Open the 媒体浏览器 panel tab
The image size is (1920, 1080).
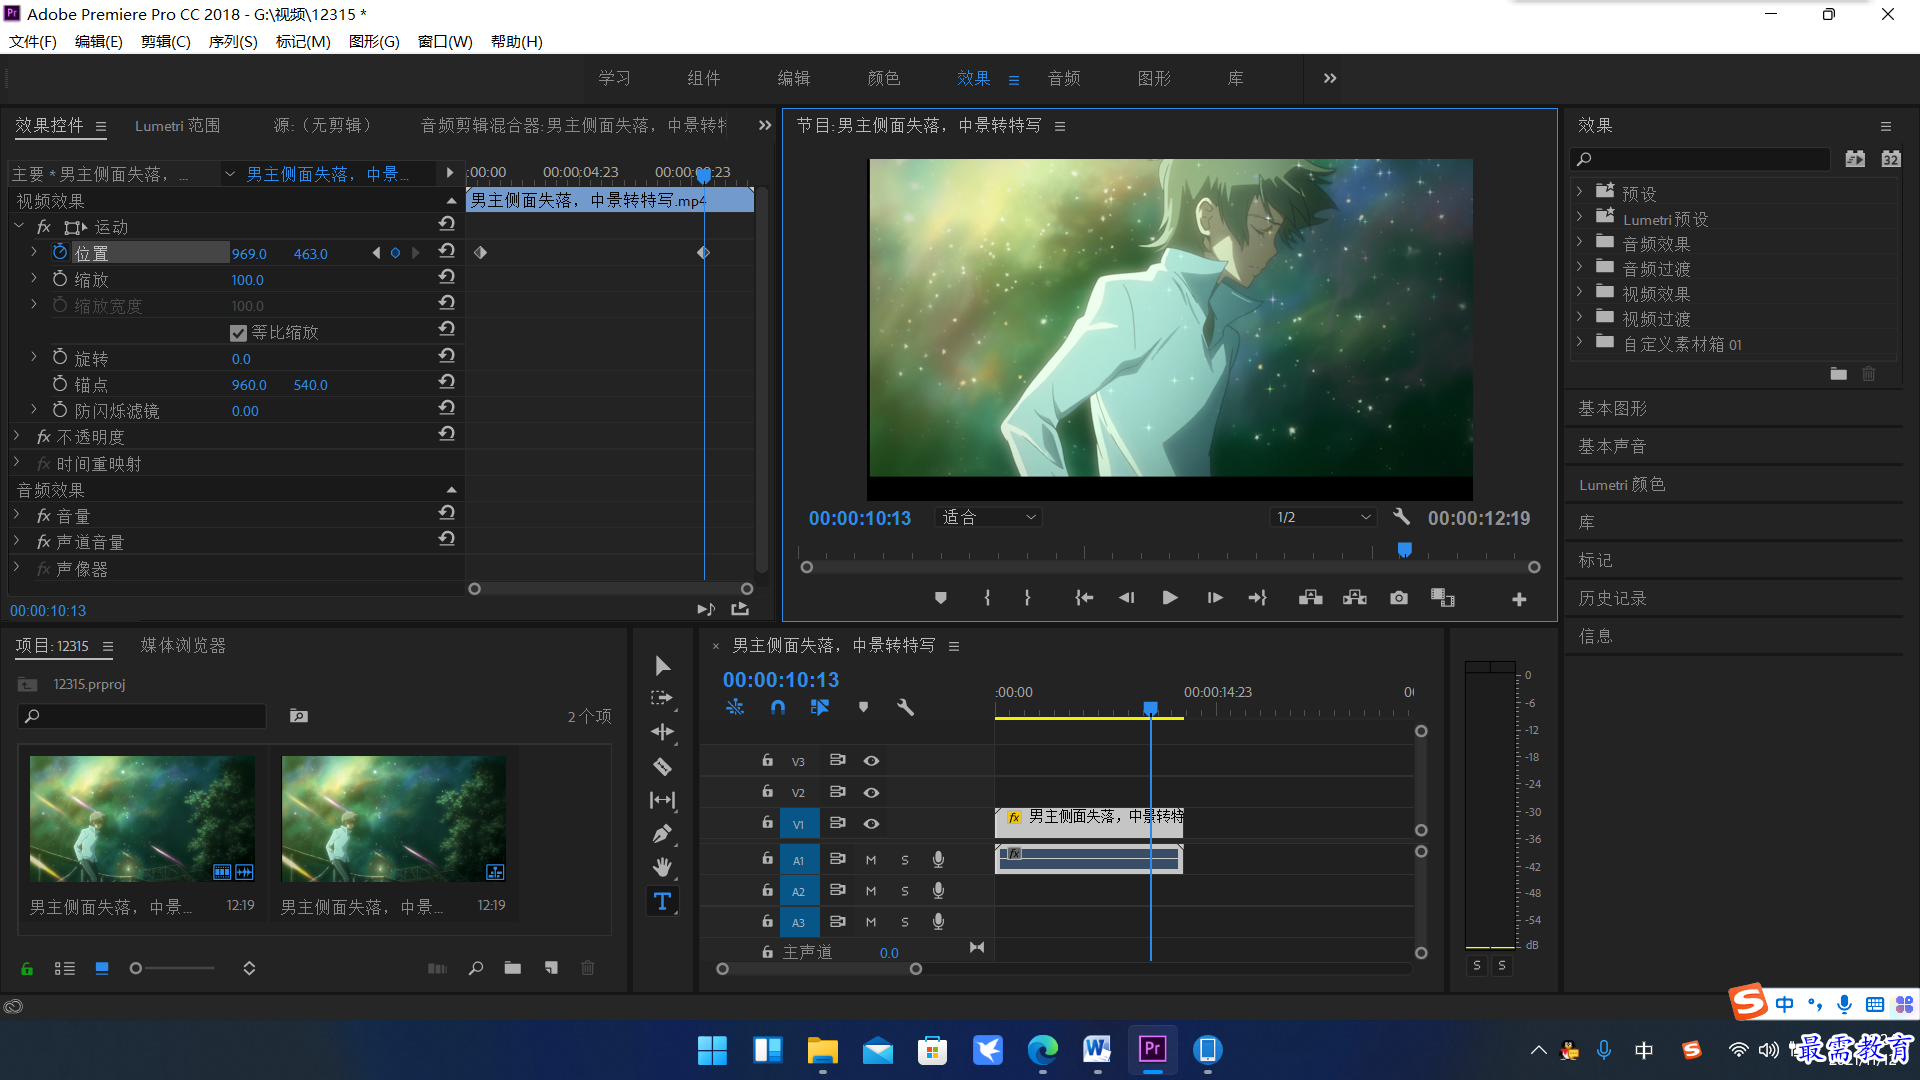coord(183,646)
